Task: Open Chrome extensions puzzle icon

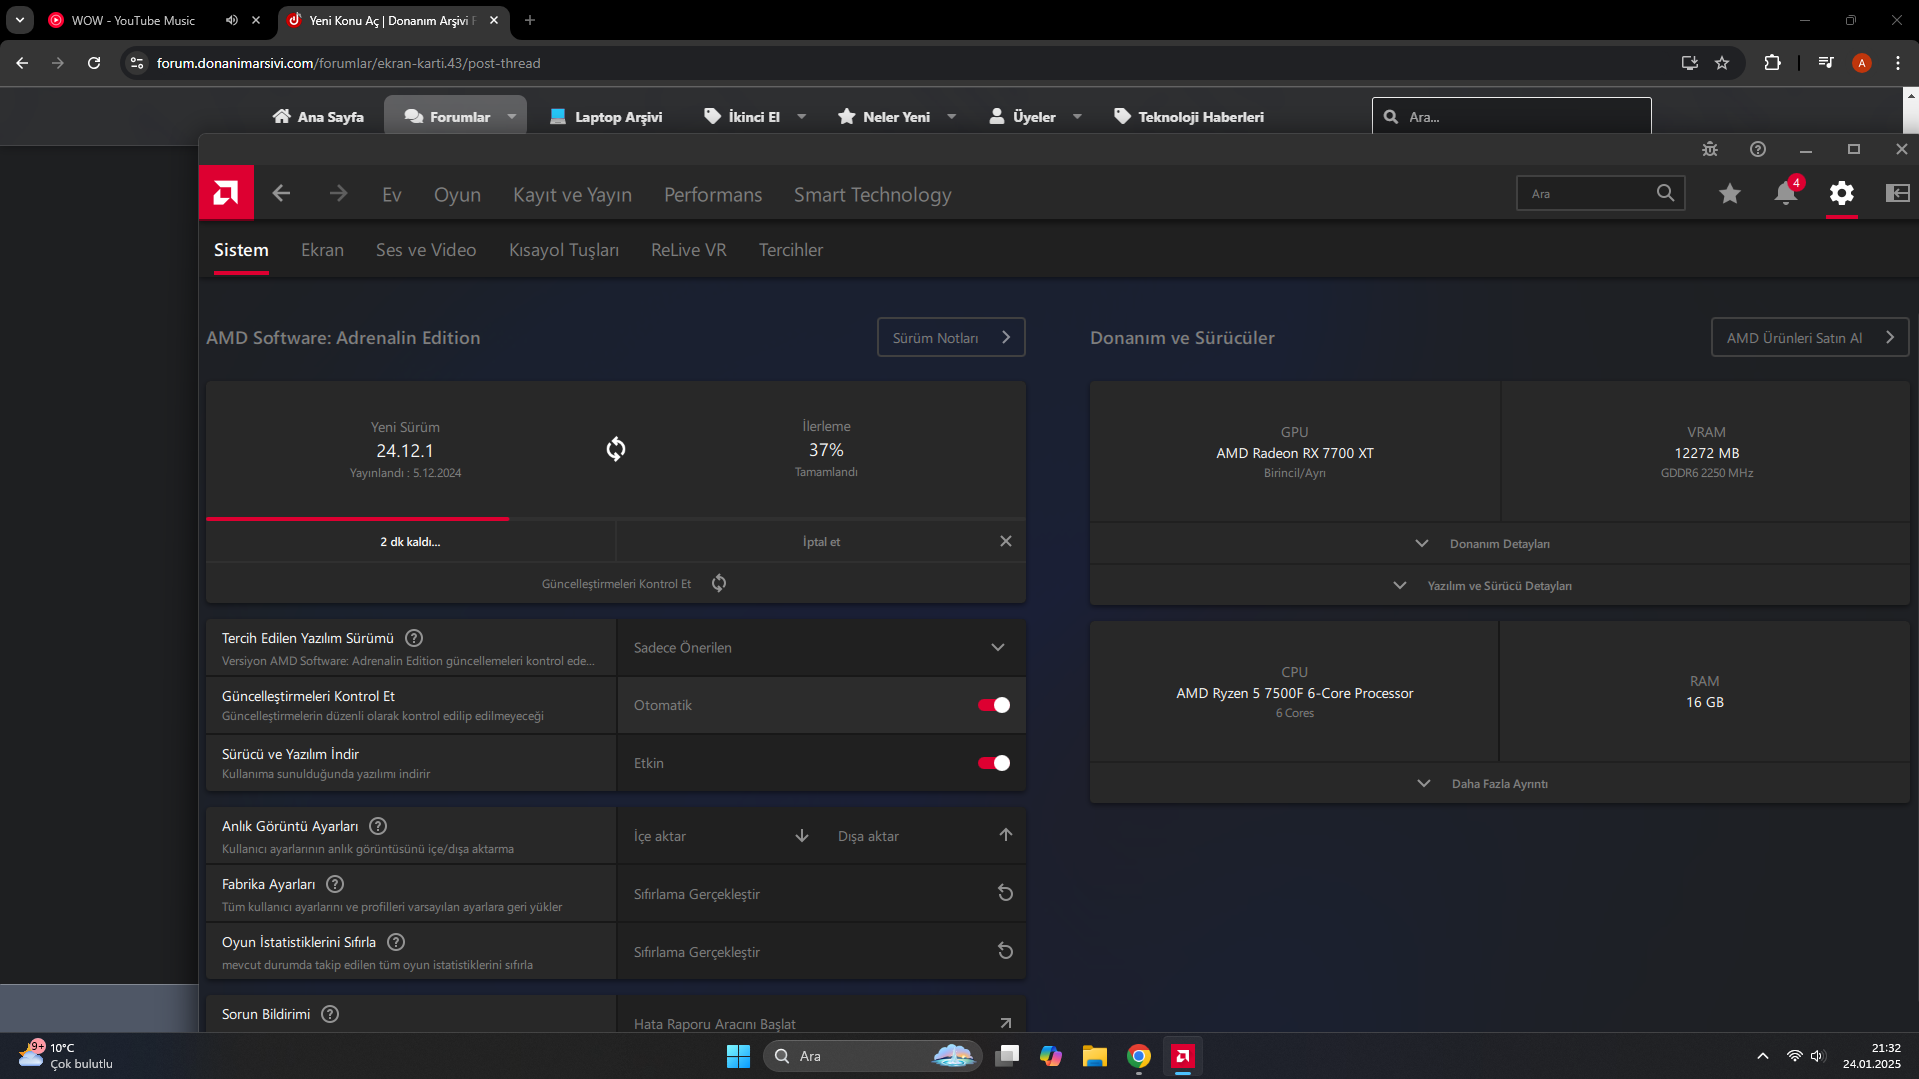Action: point(1772,63)
